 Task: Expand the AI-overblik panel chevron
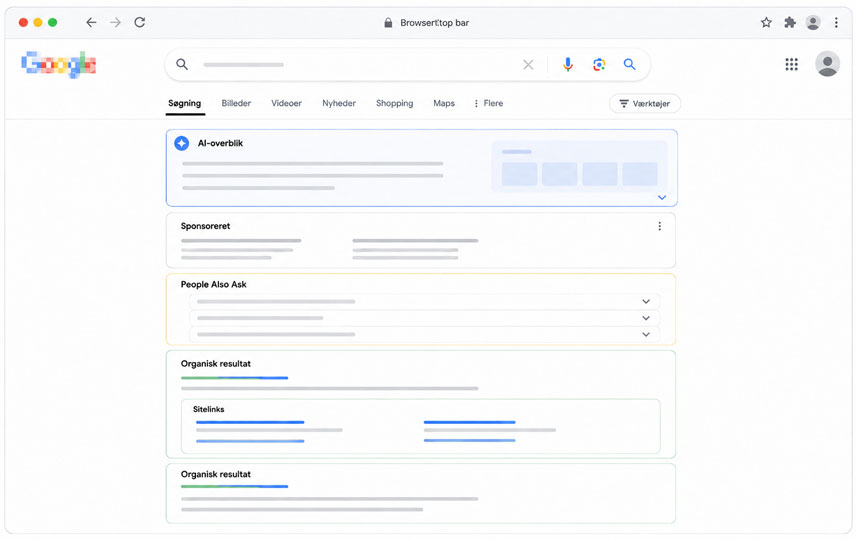click(662, 198)
